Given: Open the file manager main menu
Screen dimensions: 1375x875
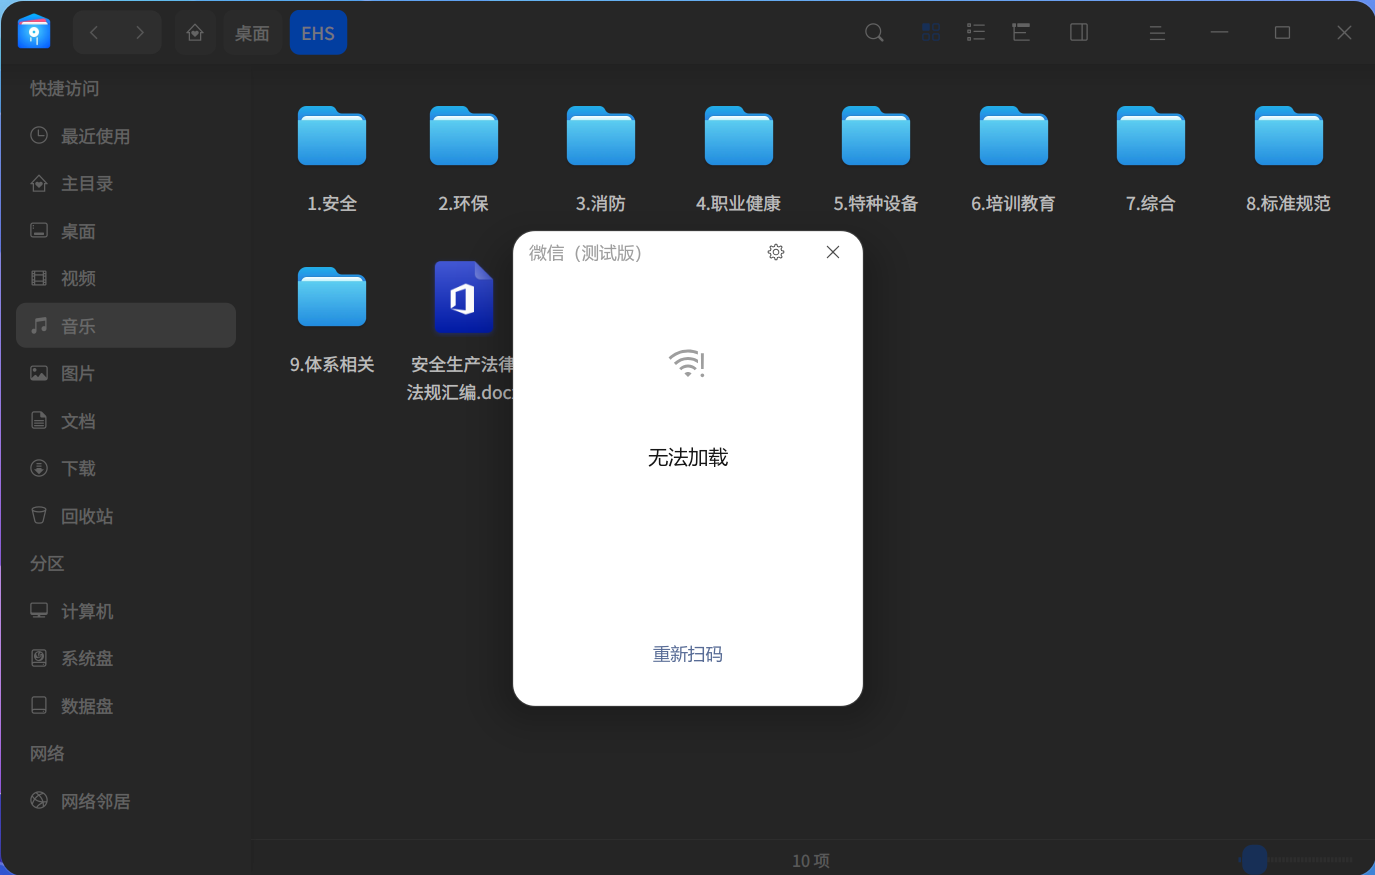Looking at the screenshot, I should point(1157,33).
